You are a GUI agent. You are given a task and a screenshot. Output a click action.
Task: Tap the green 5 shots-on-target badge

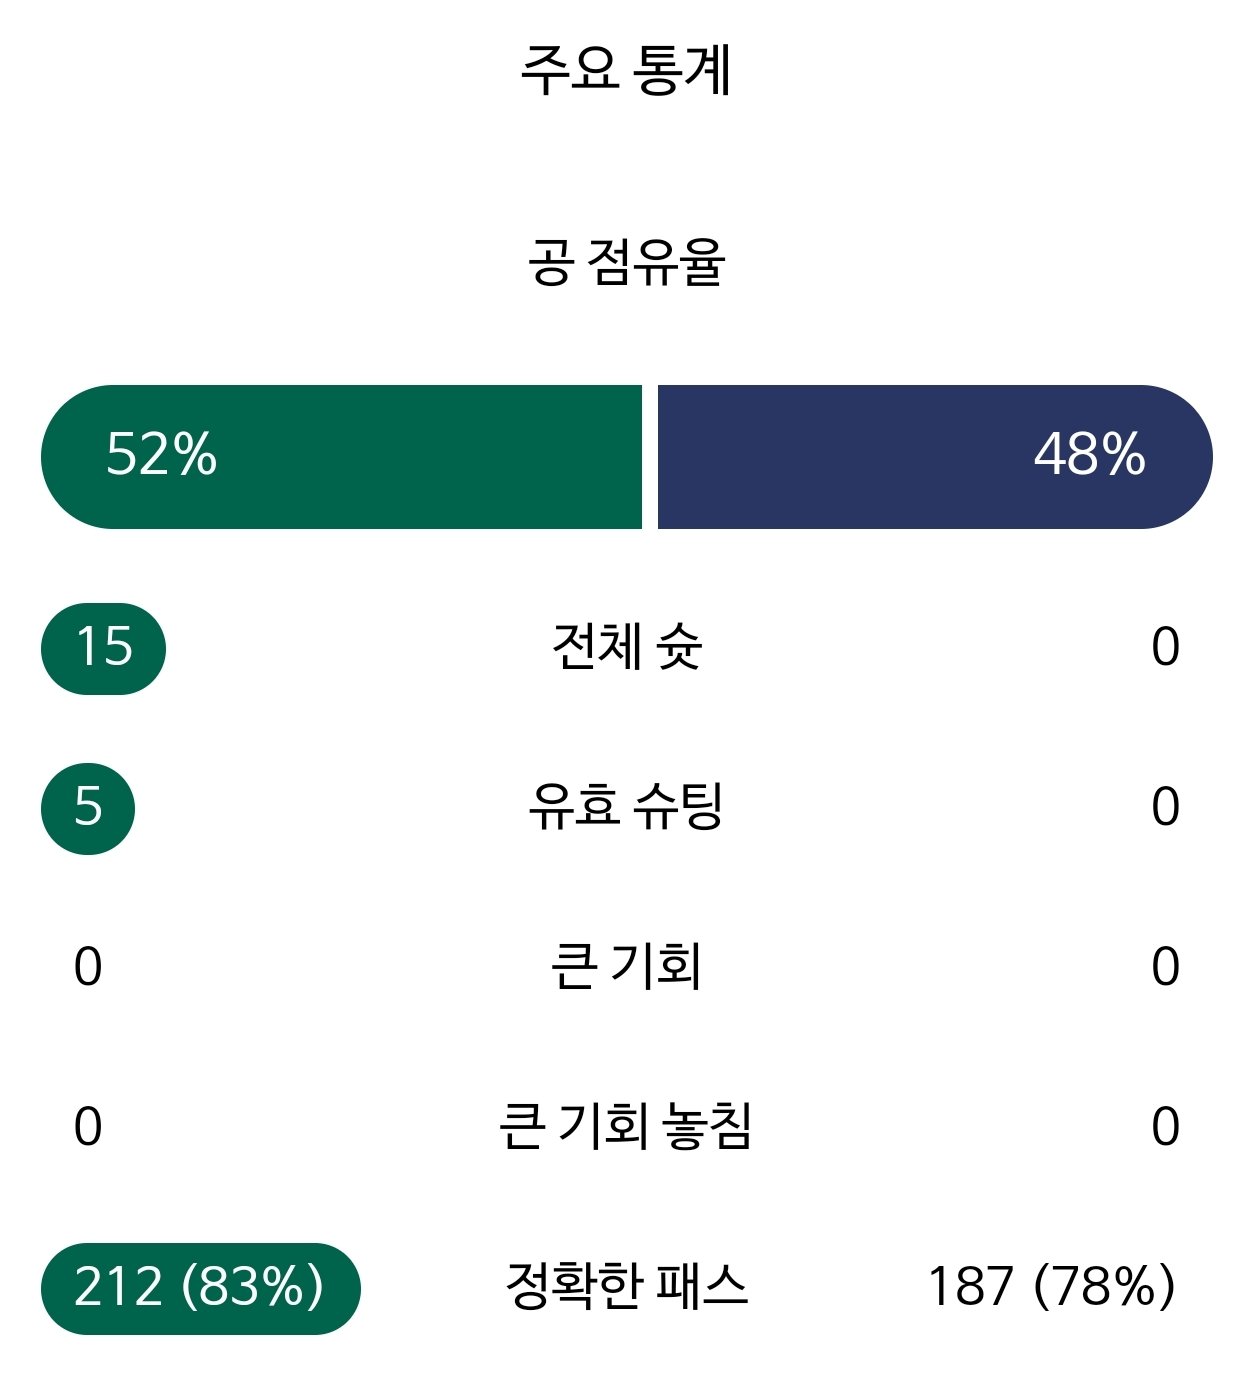(x=88, y=807)
